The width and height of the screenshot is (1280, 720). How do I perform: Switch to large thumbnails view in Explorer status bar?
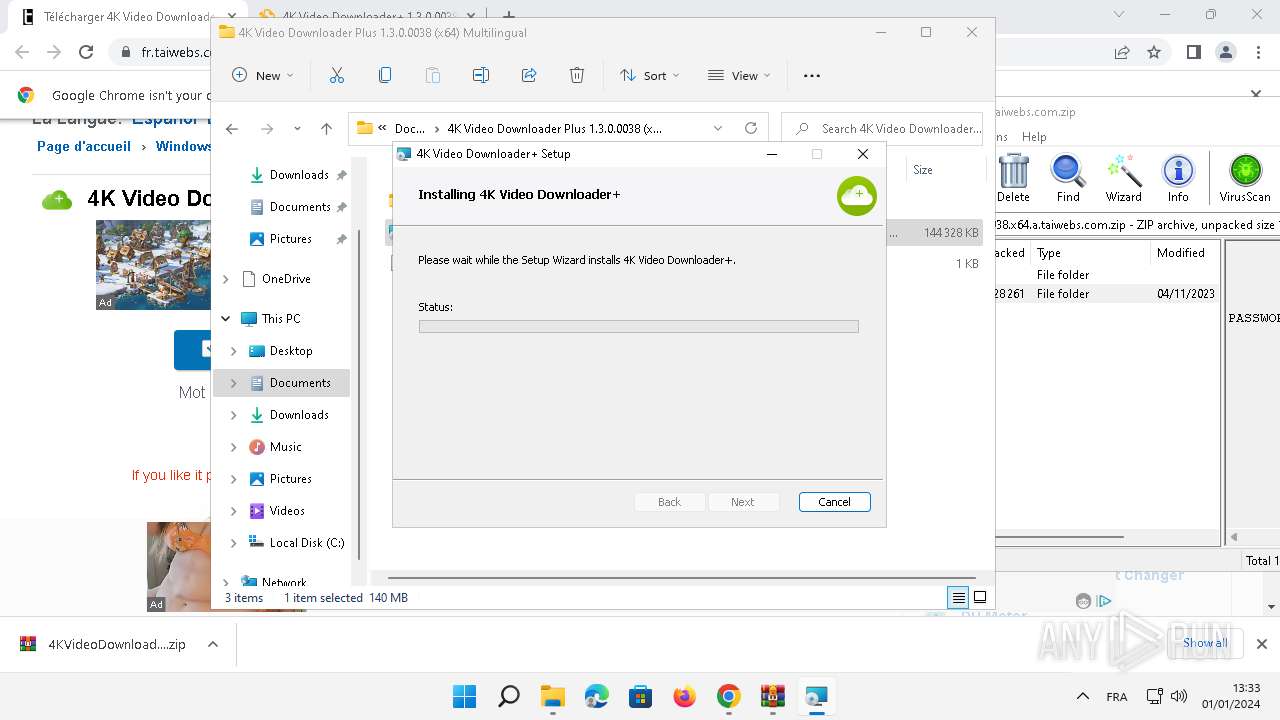[x=980, y=598]
